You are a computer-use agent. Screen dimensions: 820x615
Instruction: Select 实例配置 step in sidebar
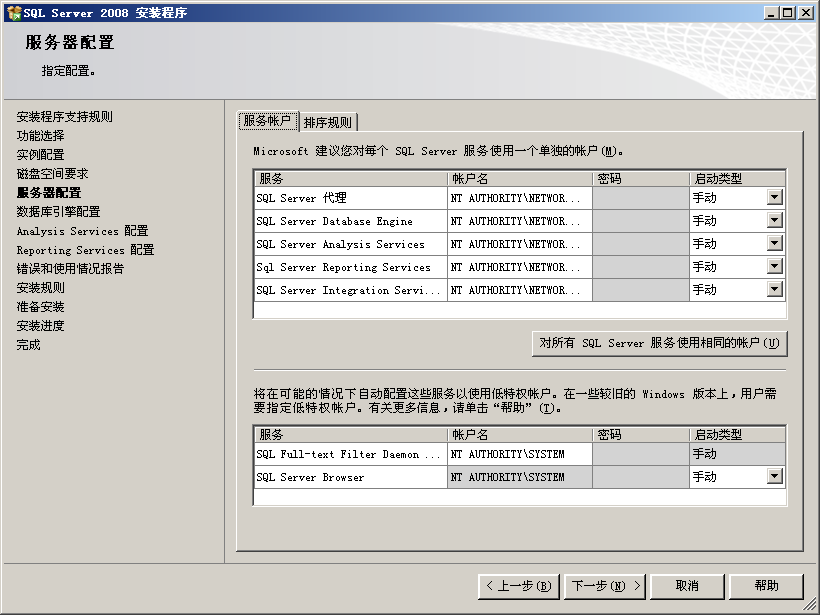(x=40, y=155)
